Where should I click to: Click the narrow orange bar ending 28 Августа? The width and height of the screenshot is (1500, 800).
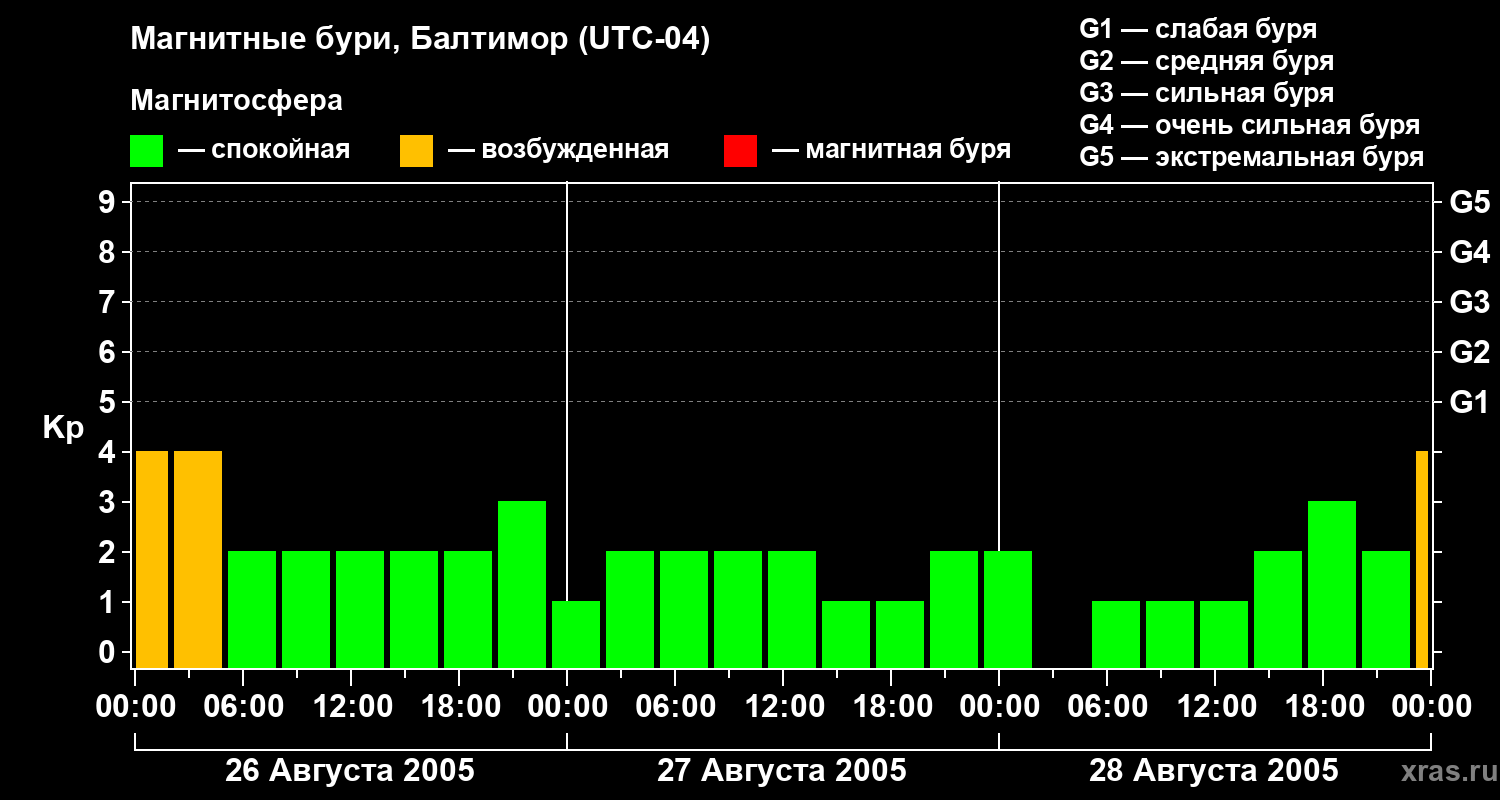[1422, 560]
